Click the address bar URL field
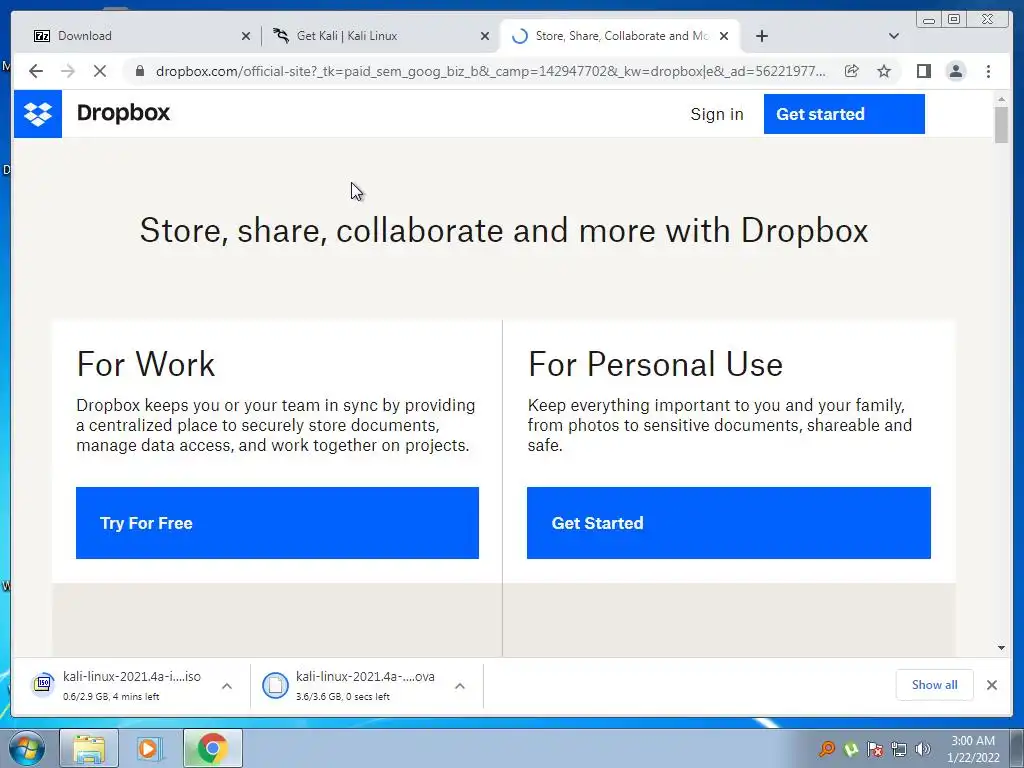 pos(490,71)
